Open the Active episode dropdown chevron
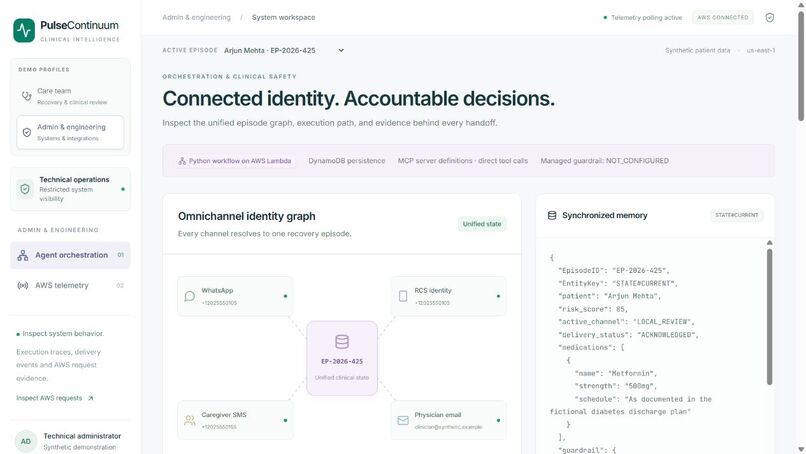Screen dimensions: 806x454 341,50
